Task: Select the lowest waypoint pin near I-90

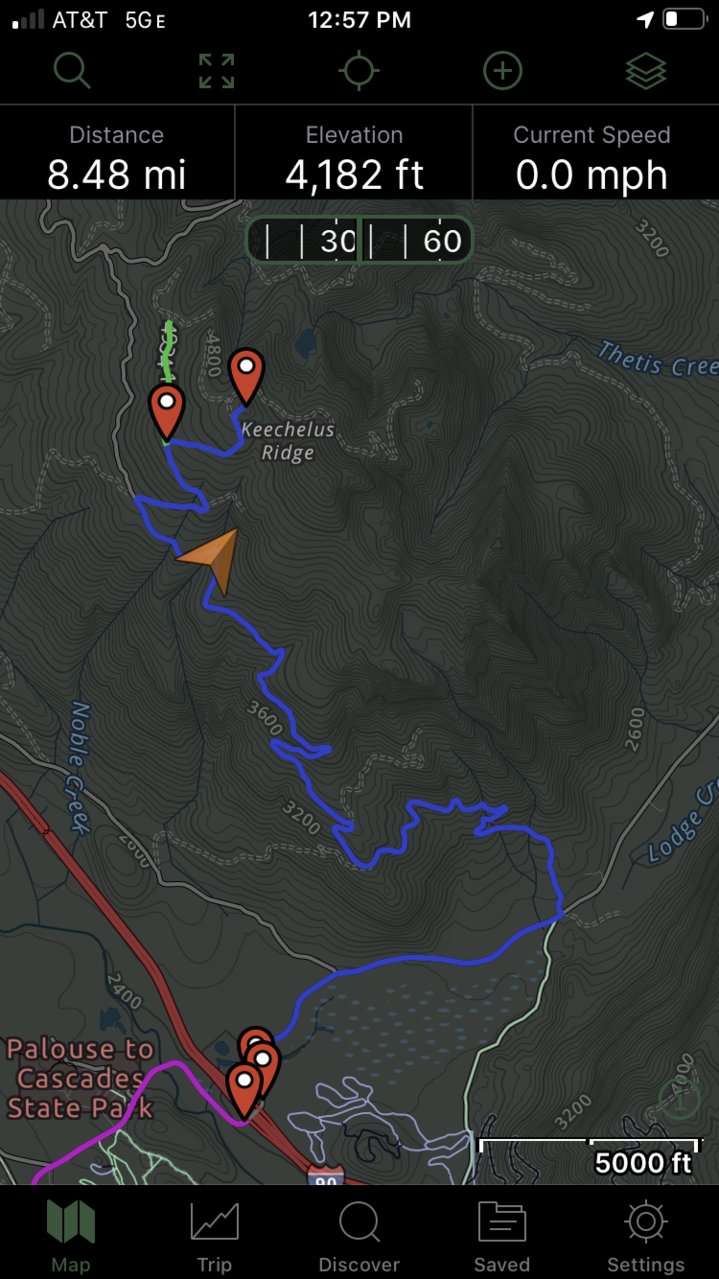Action: pos(244,1090)
